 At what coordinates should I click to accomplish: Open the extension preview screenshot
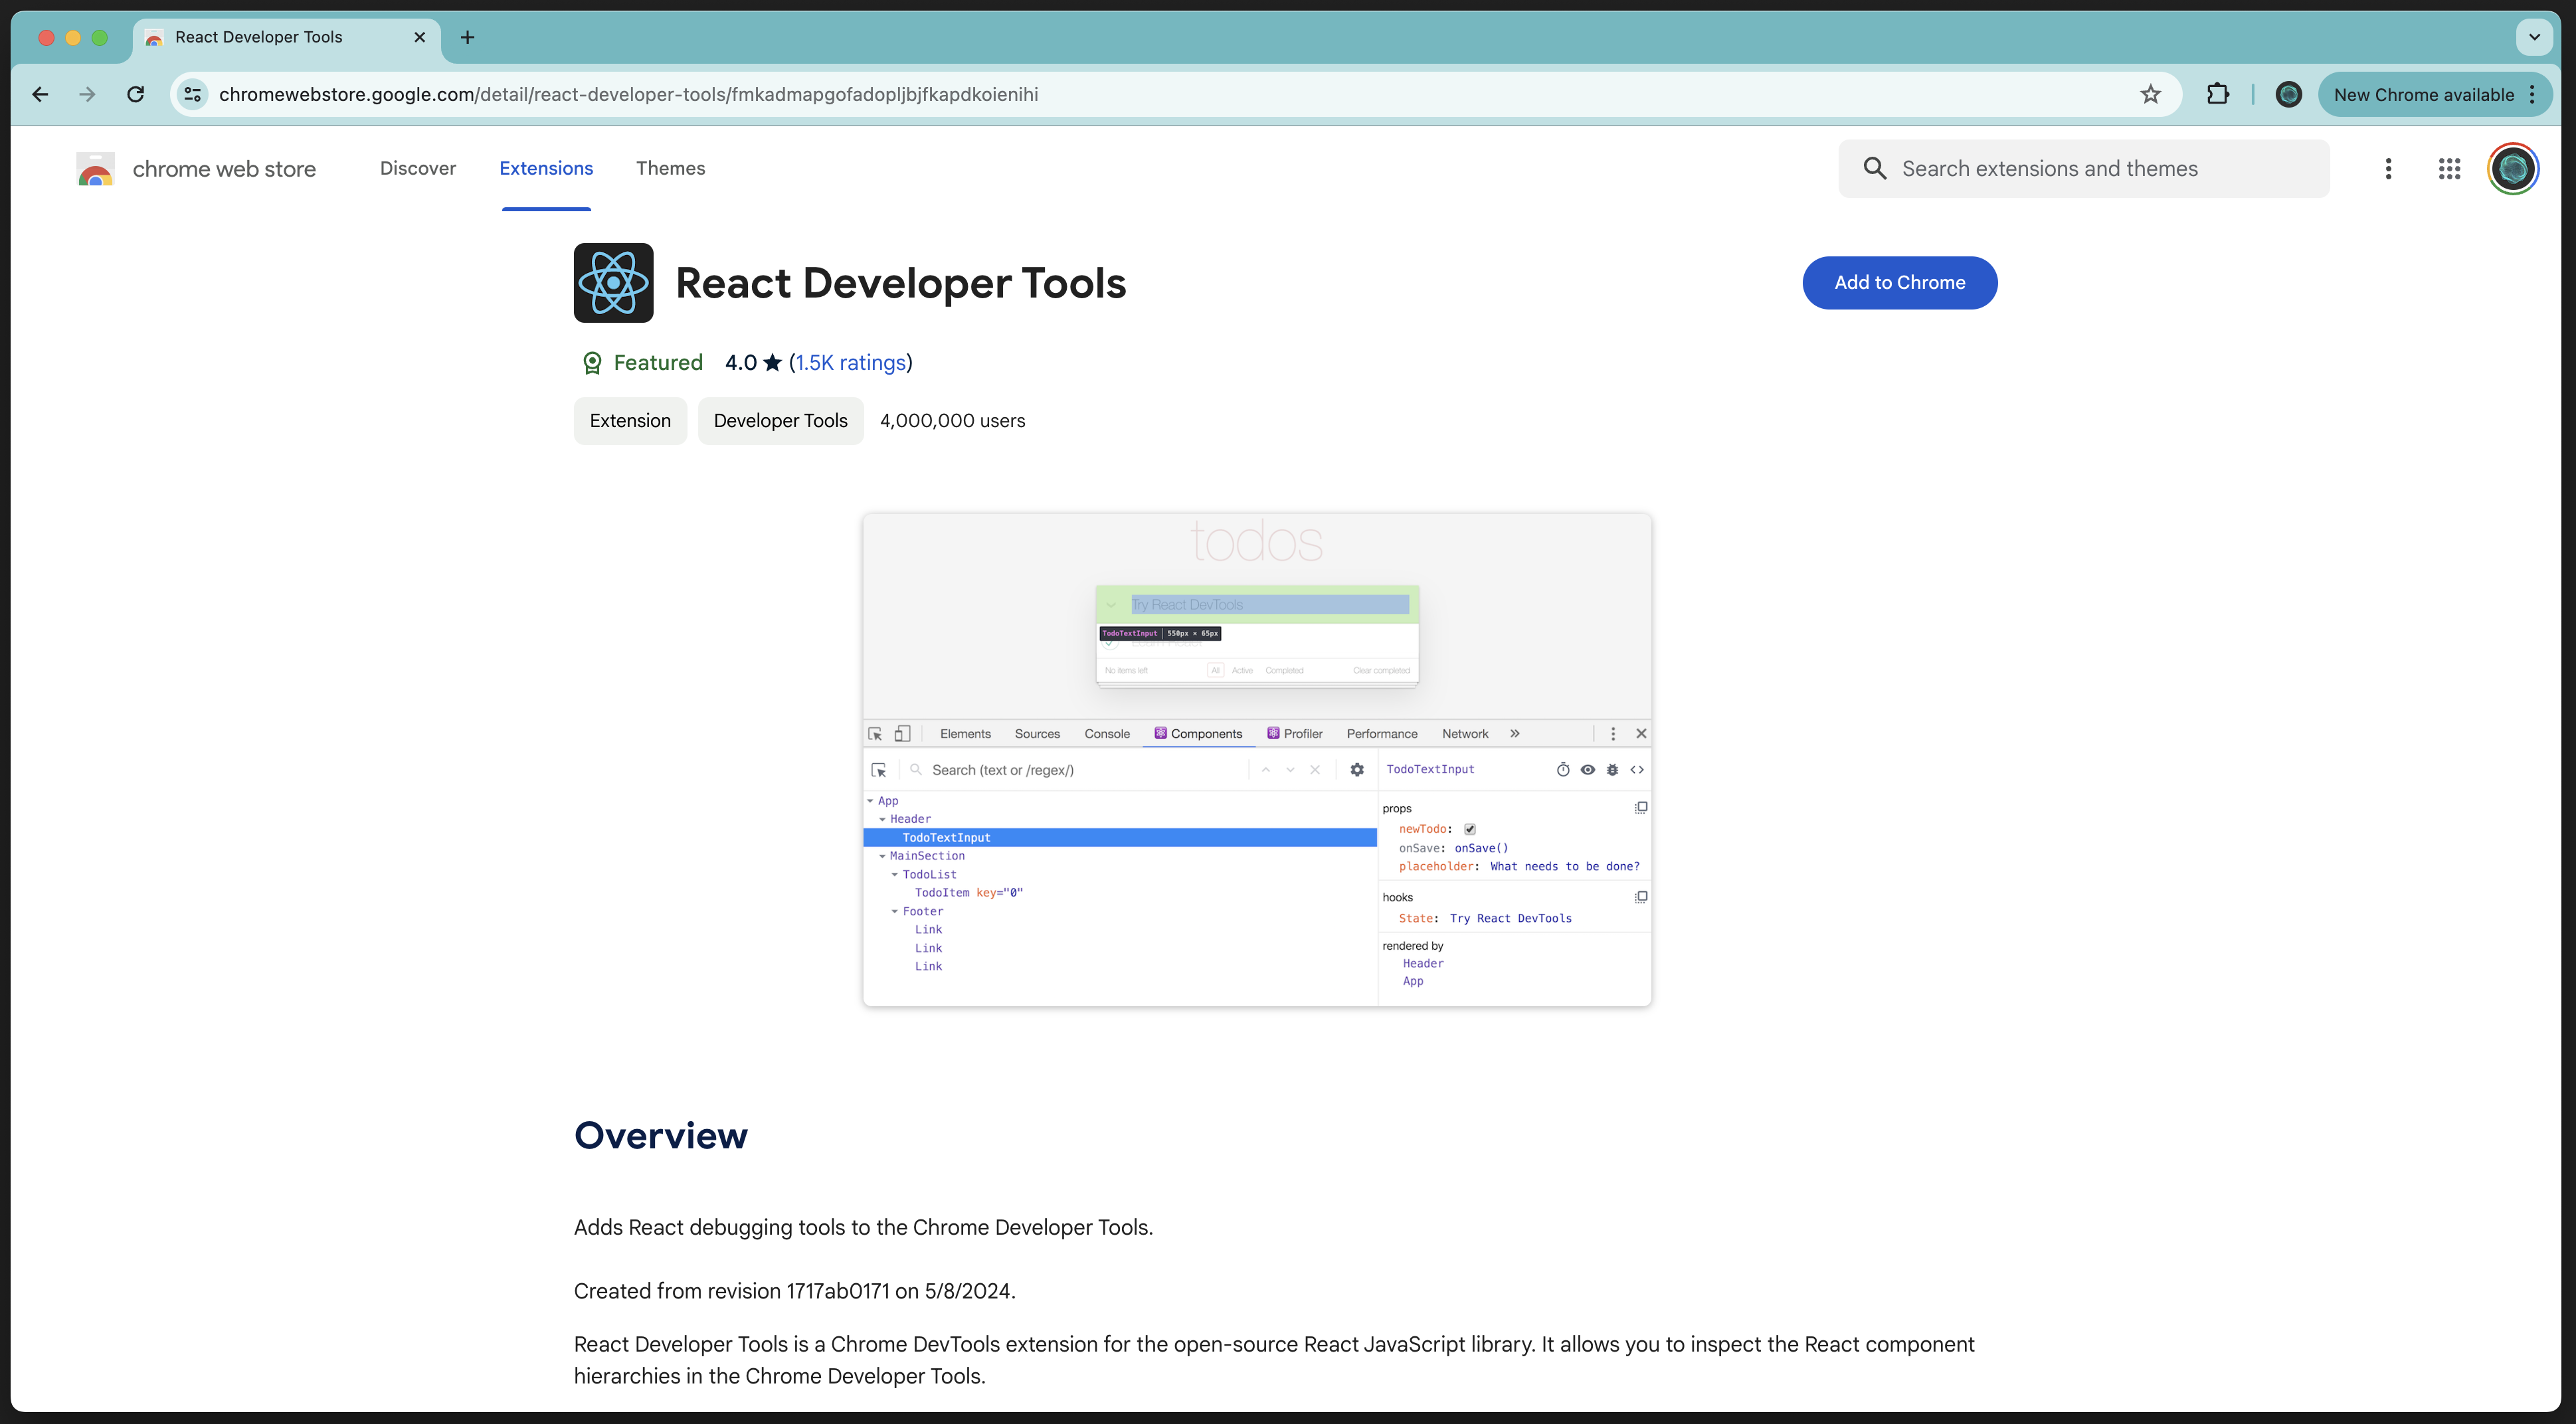[x=1257, y=760]
